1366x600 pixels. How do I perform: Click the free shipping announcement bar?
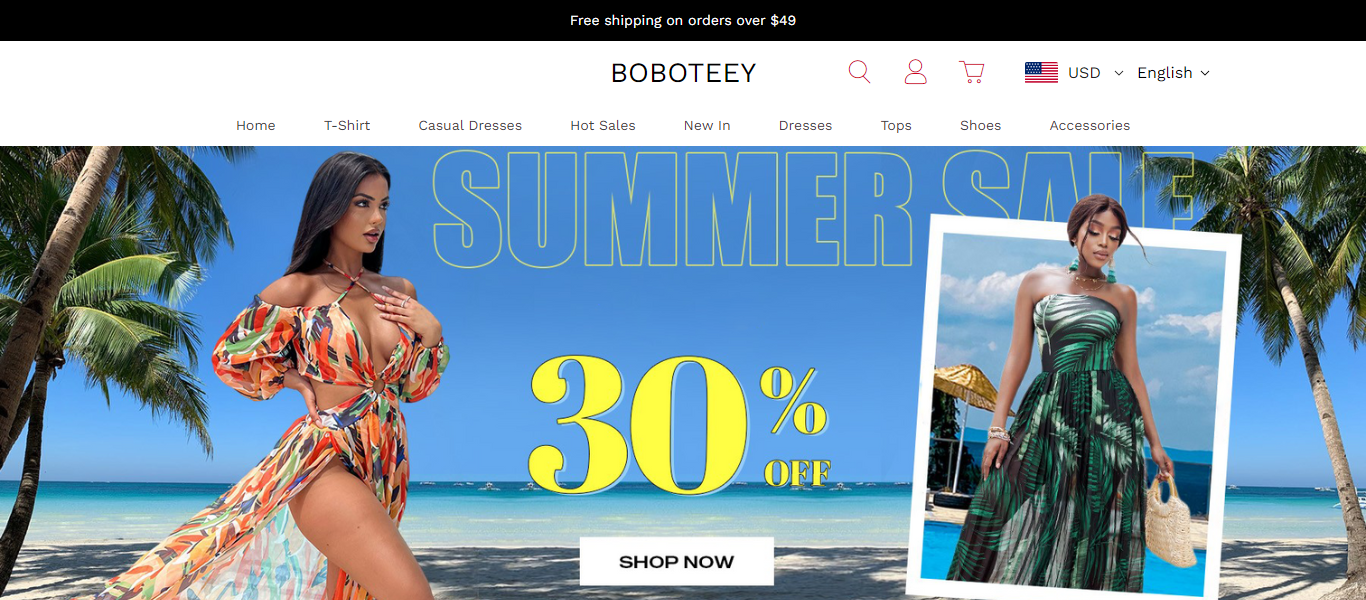683,20
